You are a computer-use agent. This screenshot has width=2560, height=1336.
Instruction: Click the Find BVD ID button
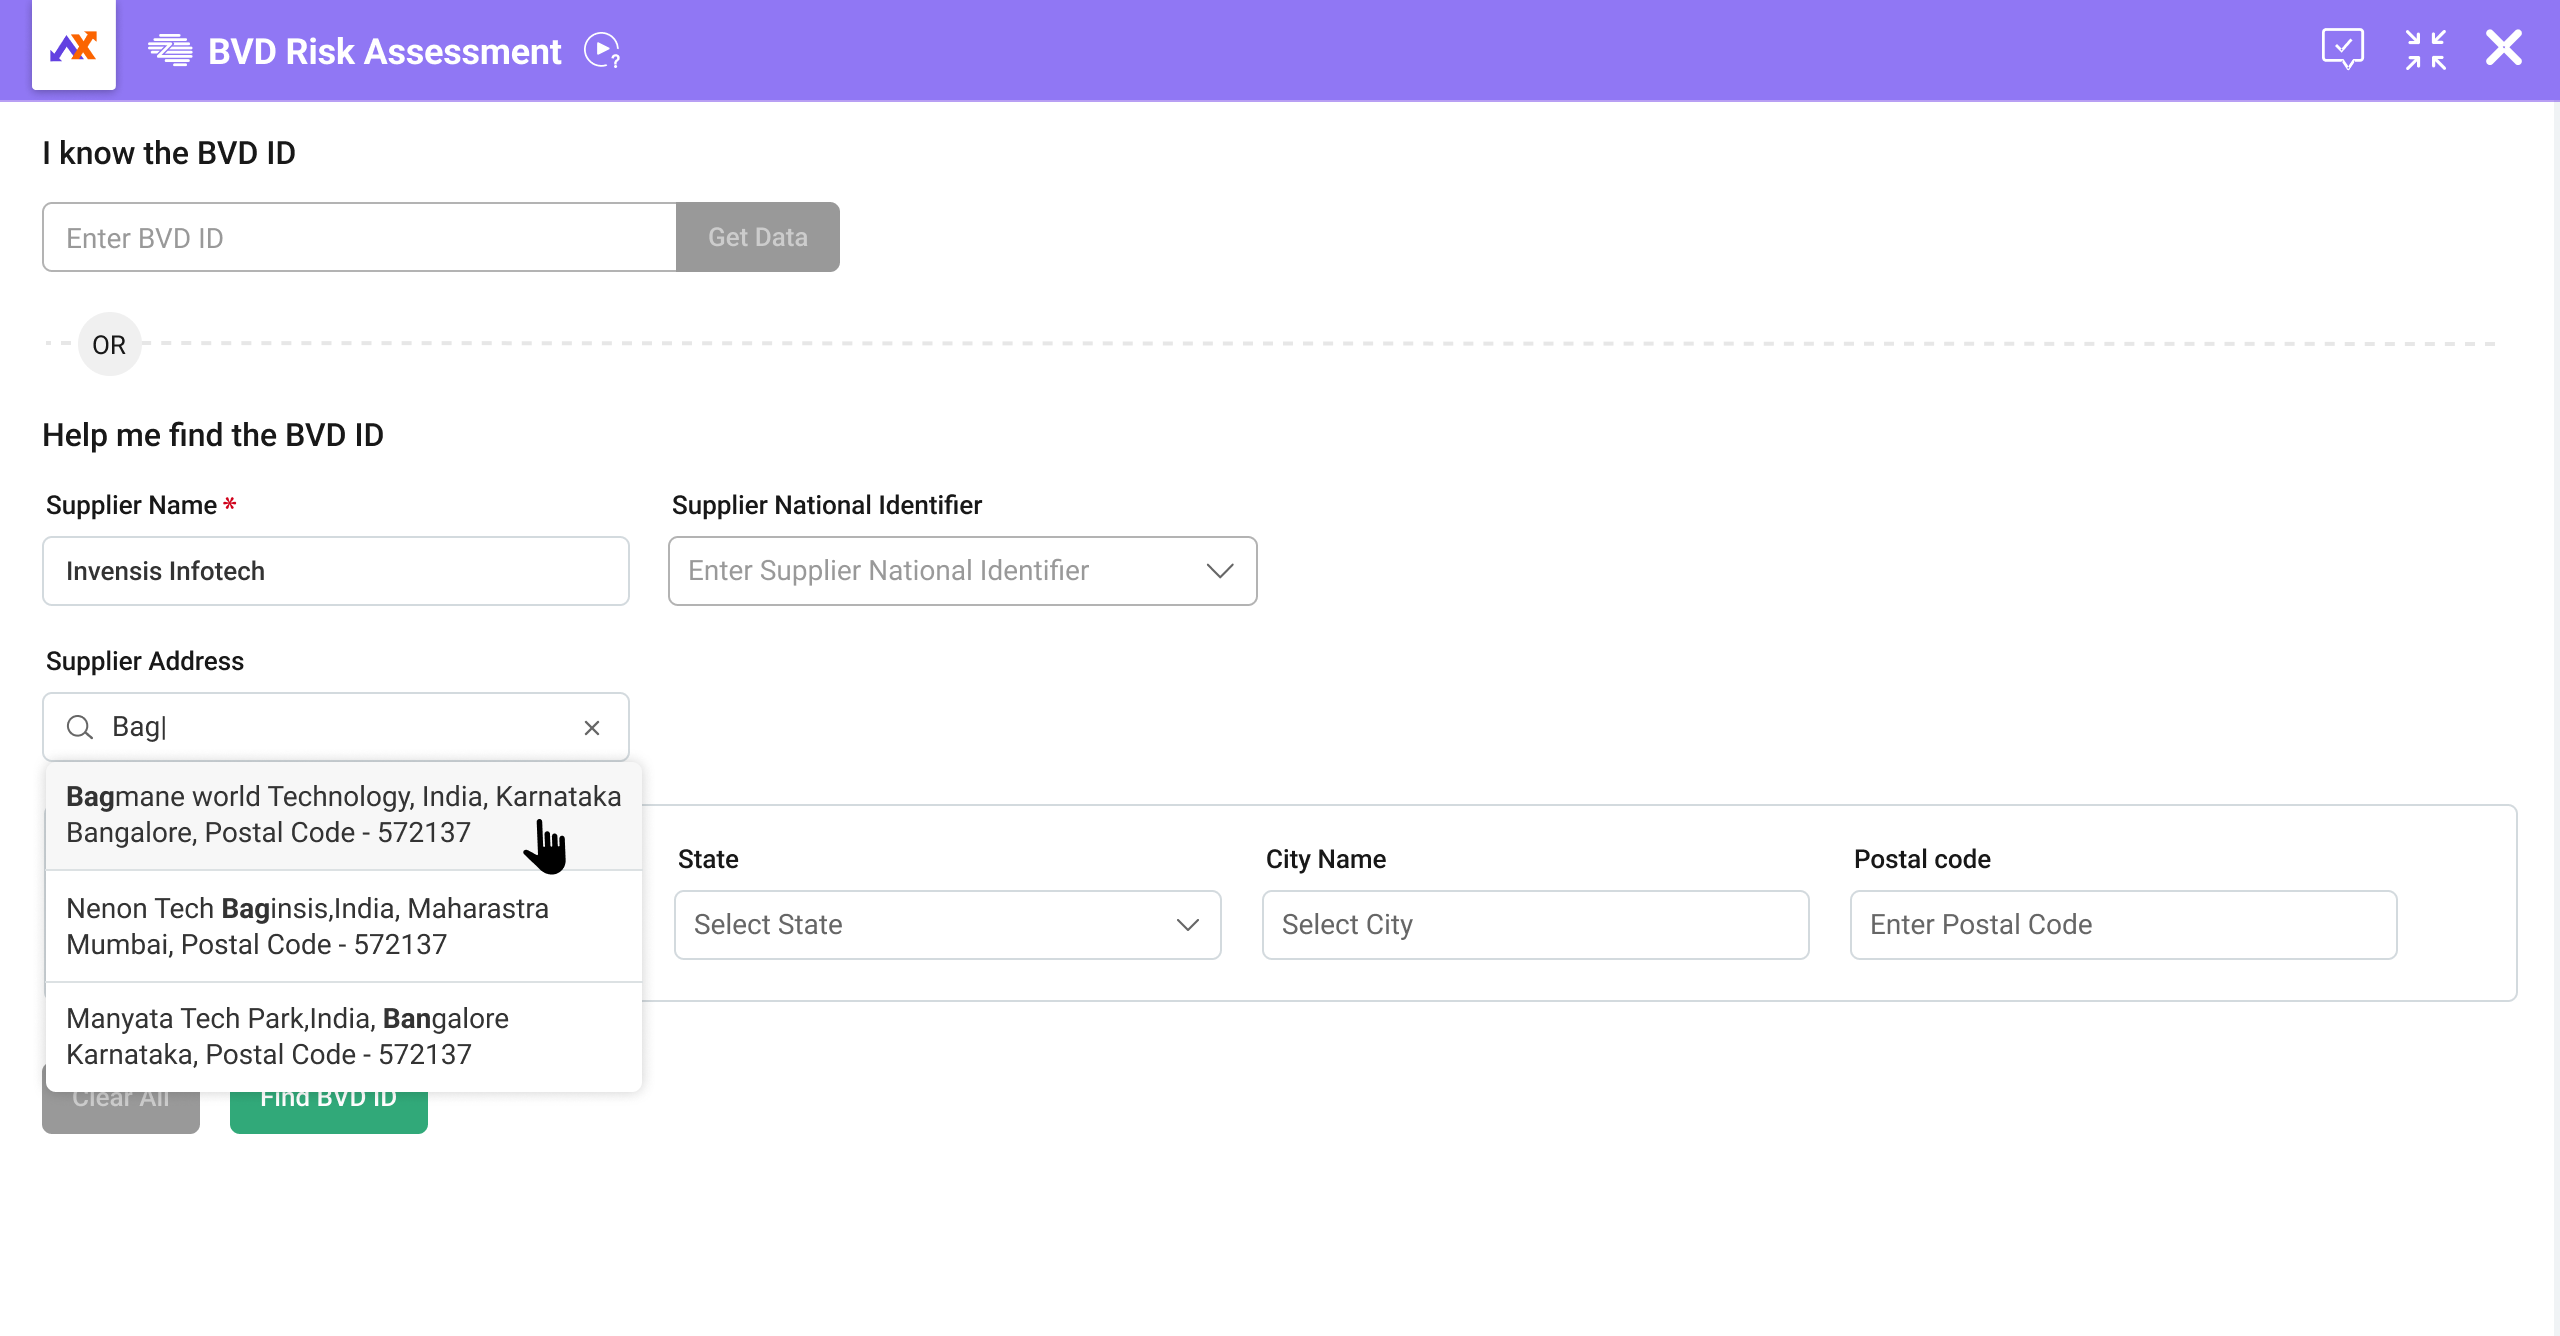click(x=328, y=1112)
